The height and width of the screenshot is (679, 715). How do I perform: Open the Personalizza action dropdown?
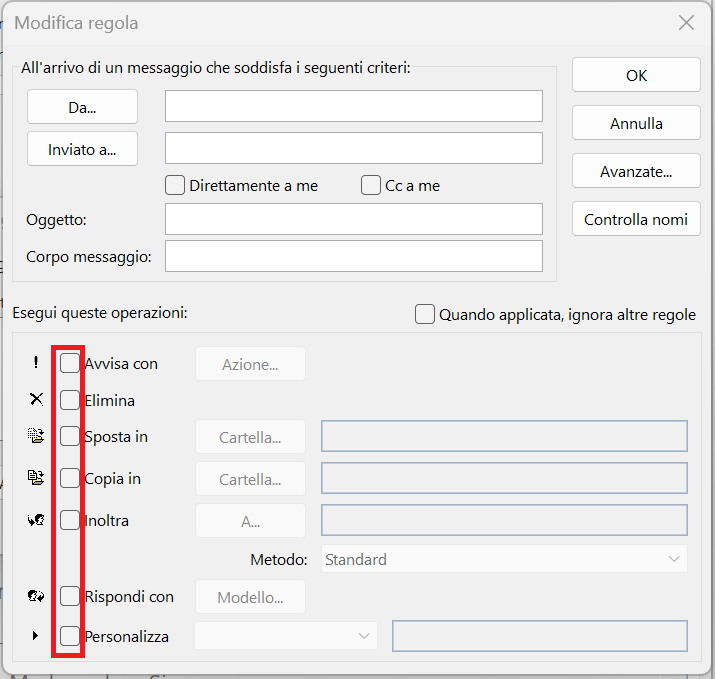286,635
